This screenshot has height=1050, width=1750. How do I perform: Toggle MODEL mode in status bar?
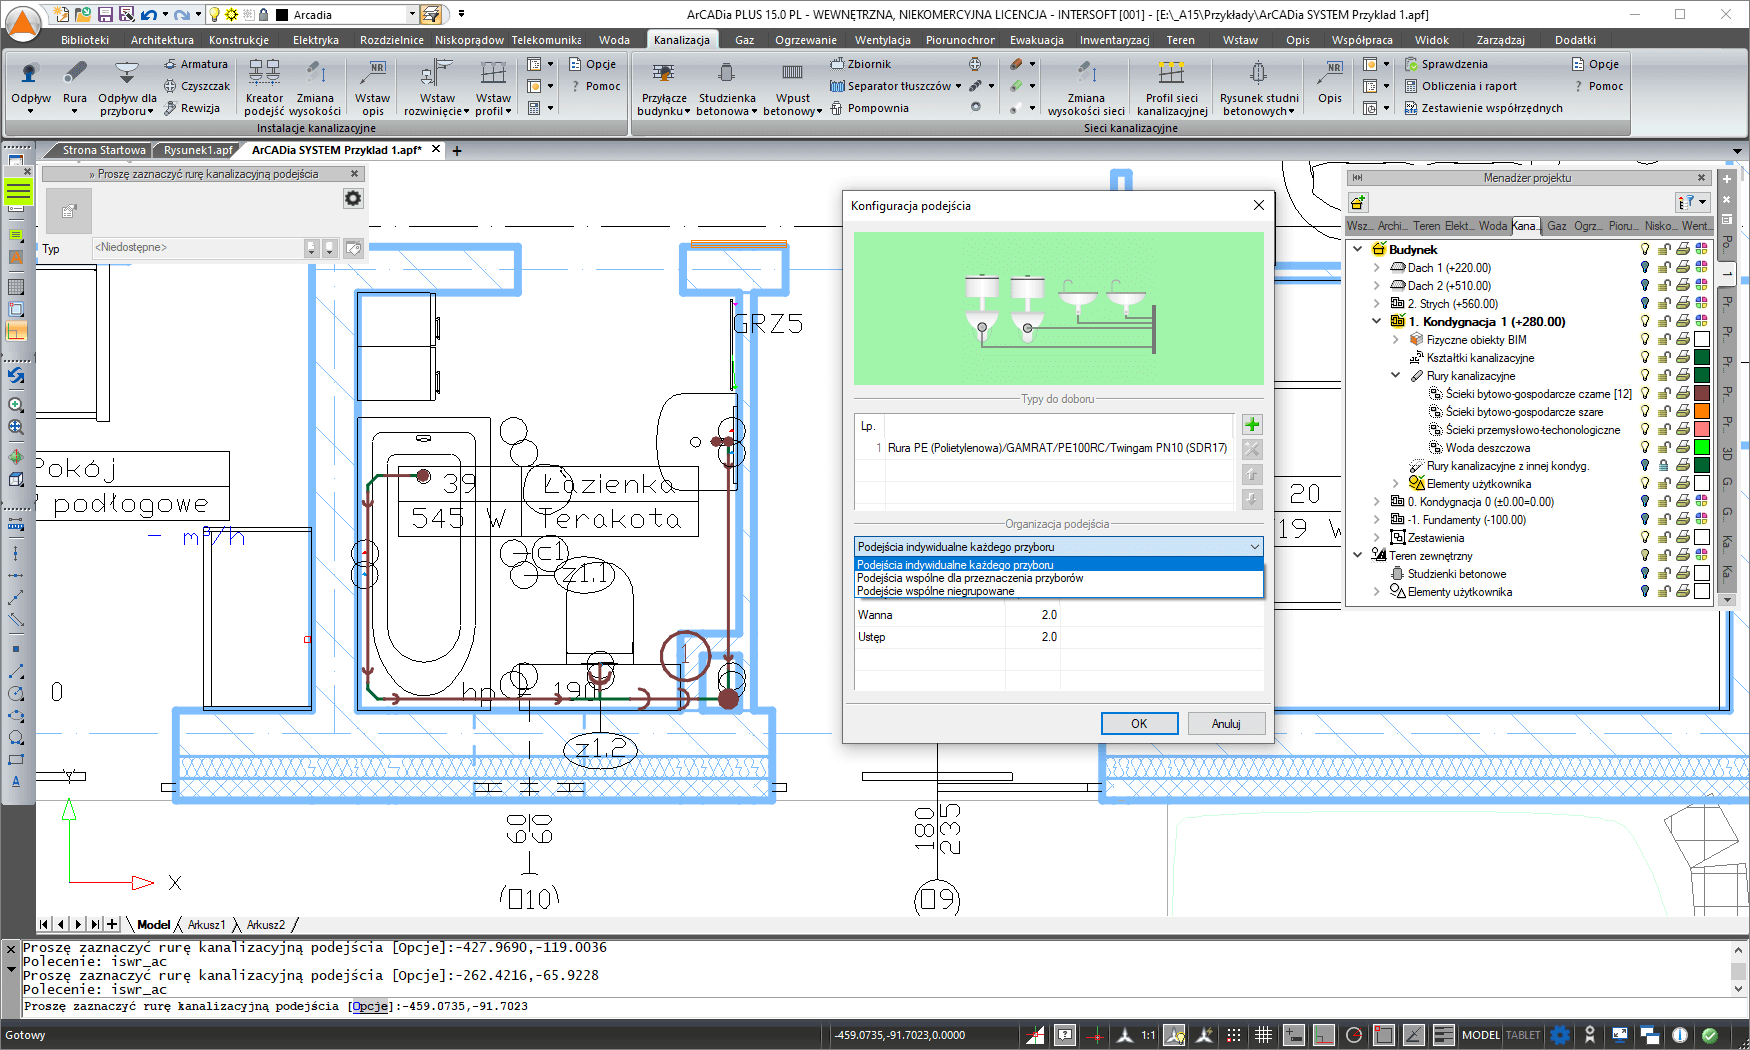pyautogui.click(x=1481, y=1035)
